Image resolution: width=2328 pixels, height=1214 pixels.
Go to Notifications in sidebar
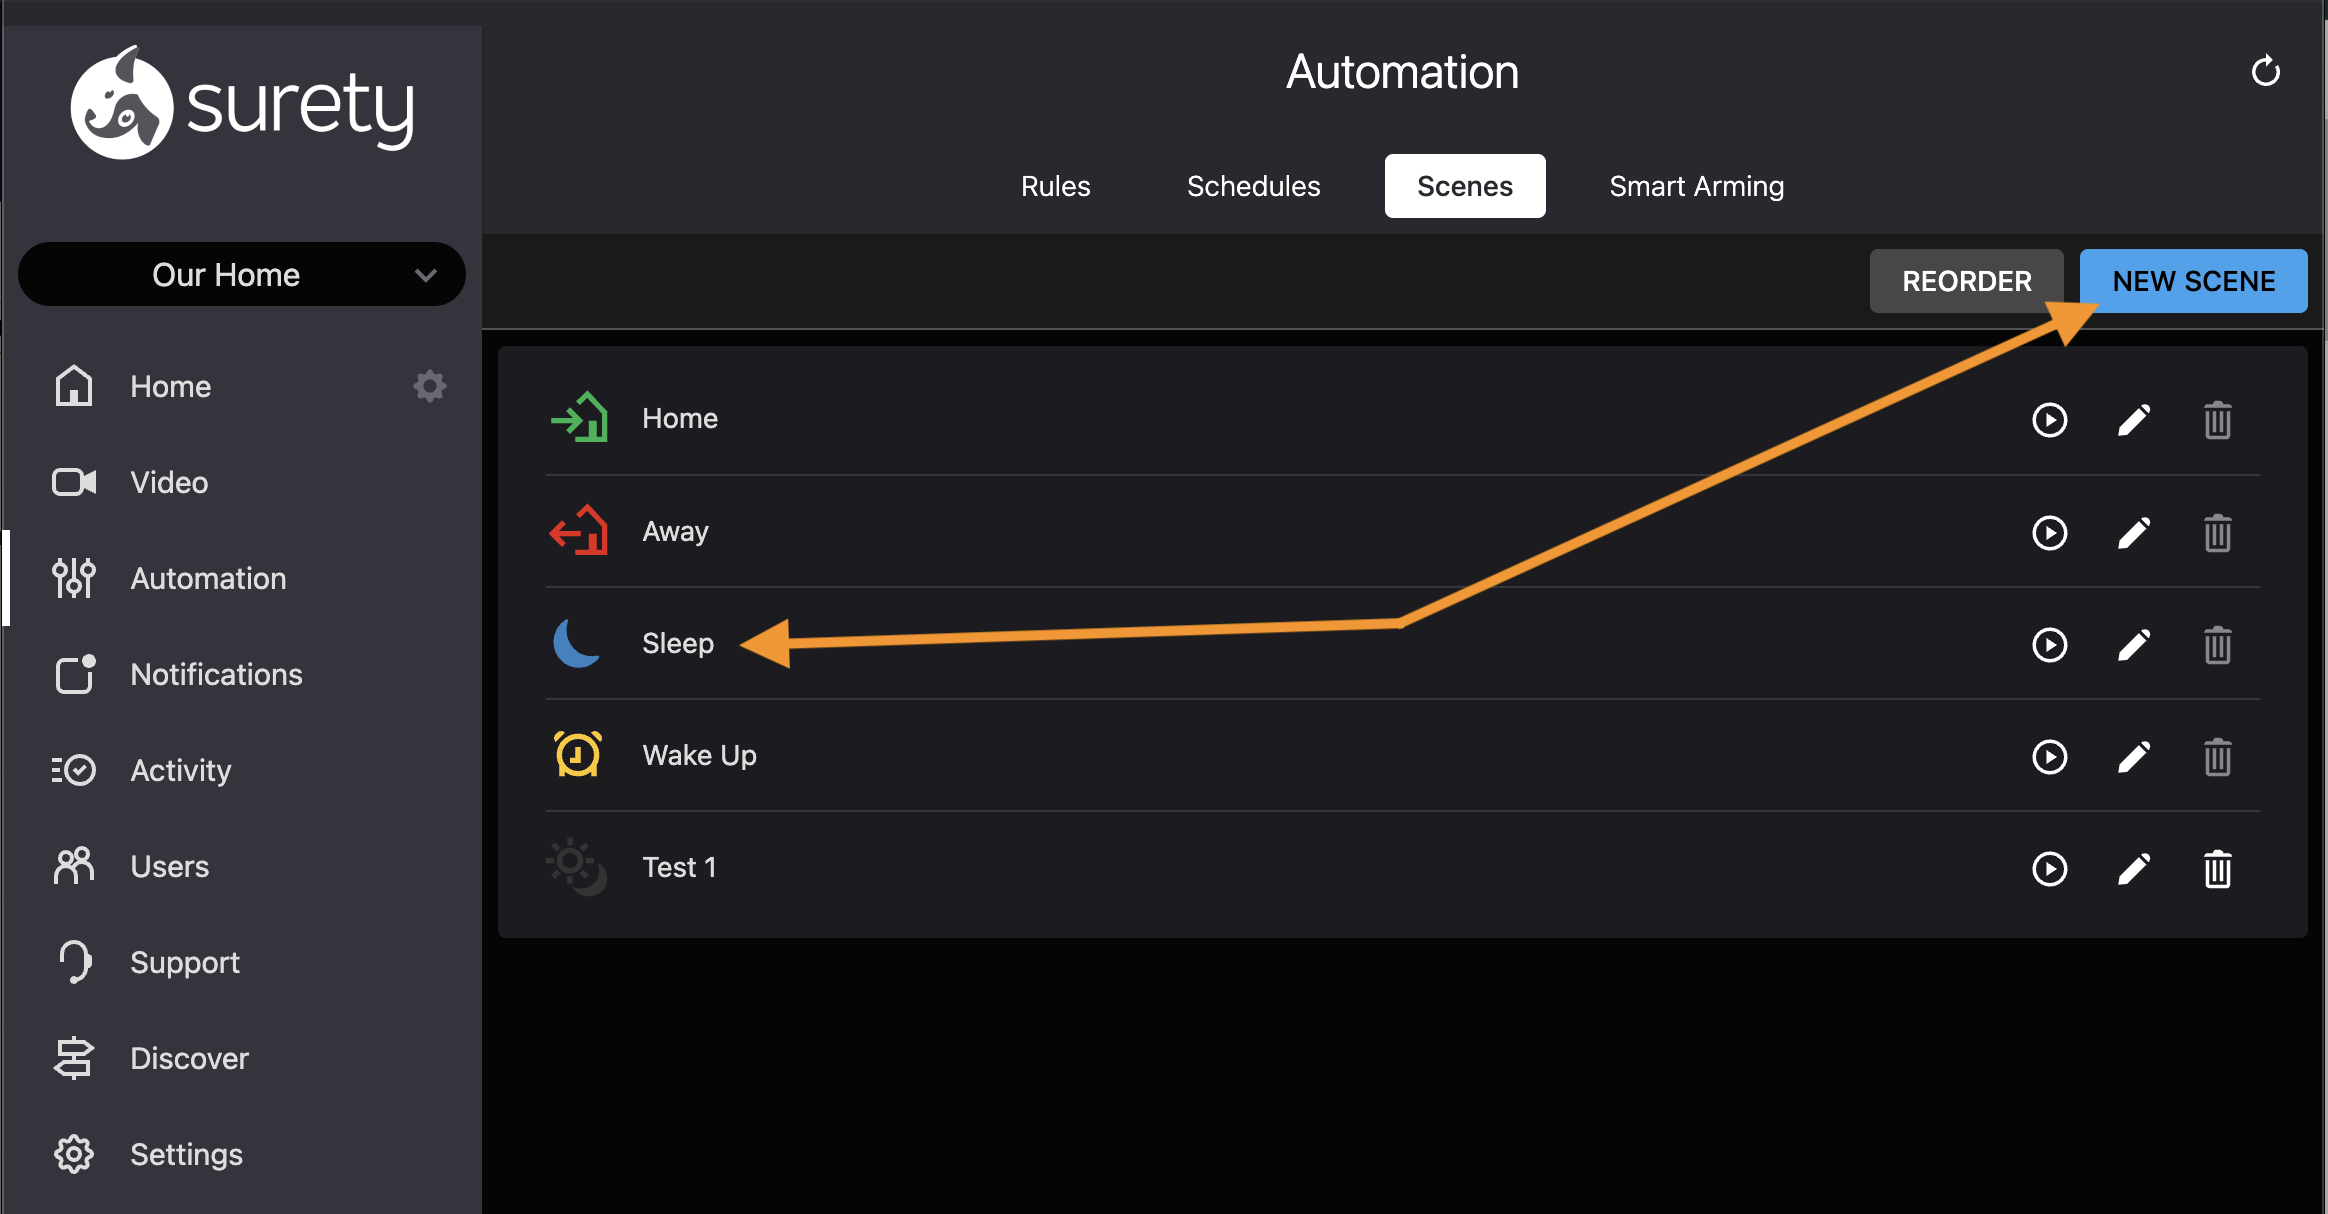click(215, 675)
